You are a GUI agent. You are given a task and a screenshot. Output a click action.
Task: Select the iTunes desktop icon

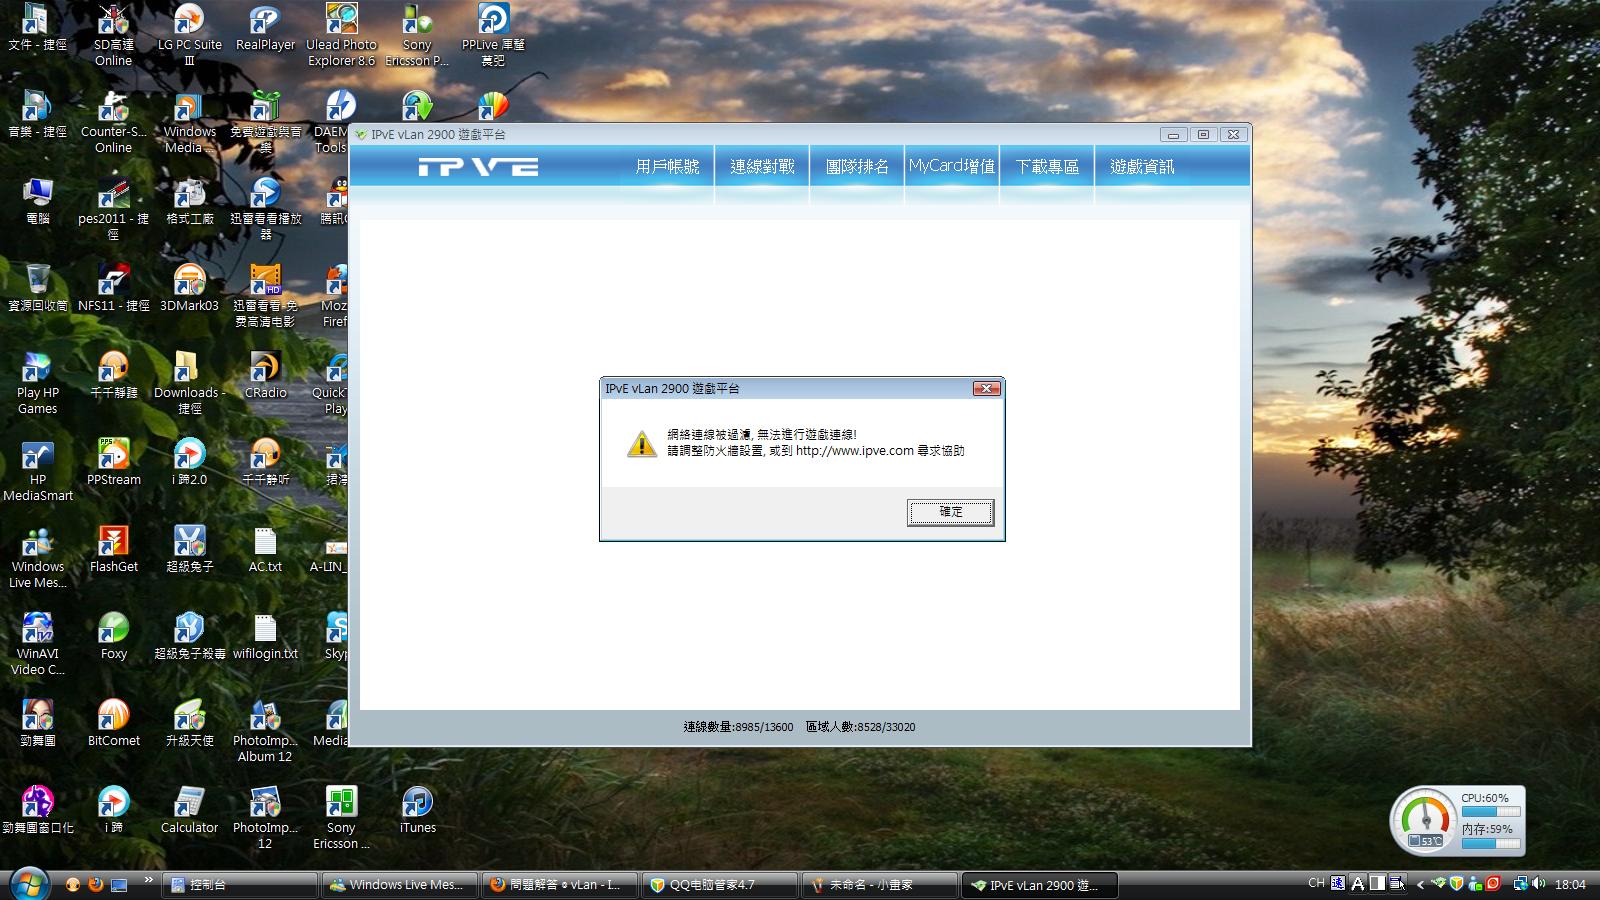pos(417,810)
